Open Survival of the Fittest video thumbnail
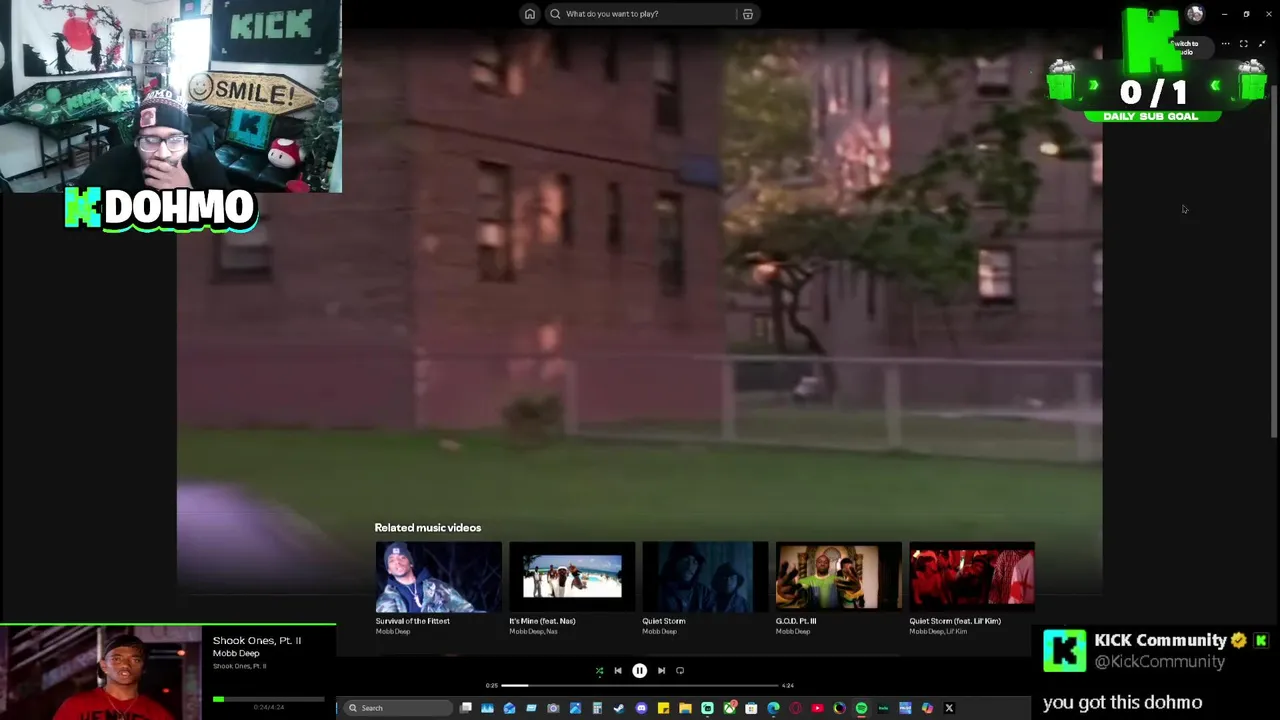 tap(438, 577)
